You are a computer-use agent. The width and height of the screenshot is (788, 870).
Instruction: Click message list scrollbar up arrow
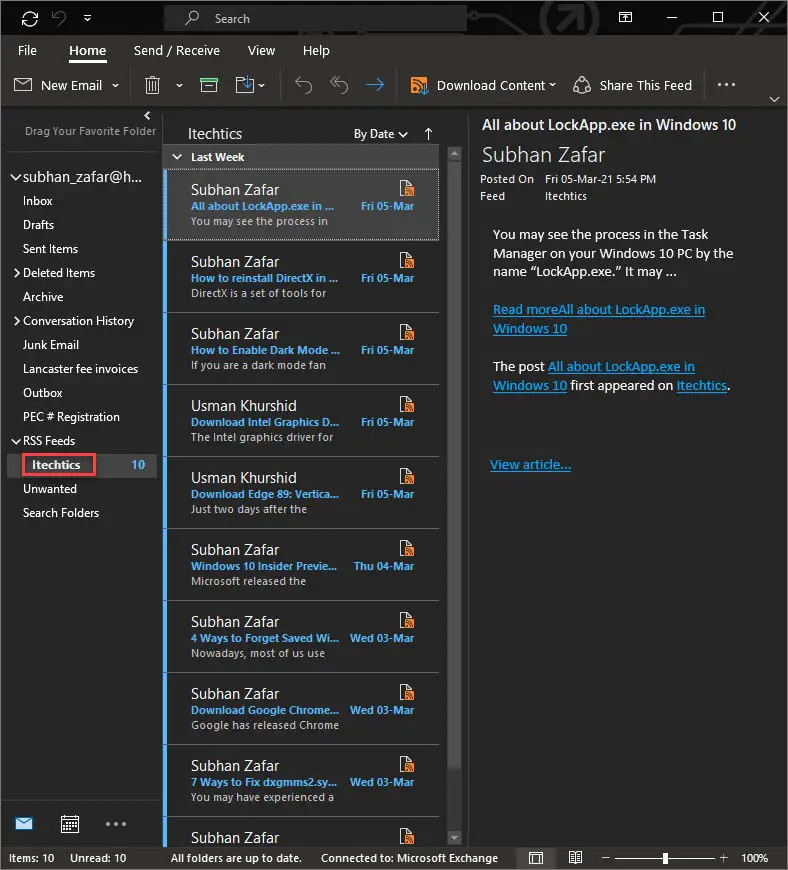click(454, 153)
